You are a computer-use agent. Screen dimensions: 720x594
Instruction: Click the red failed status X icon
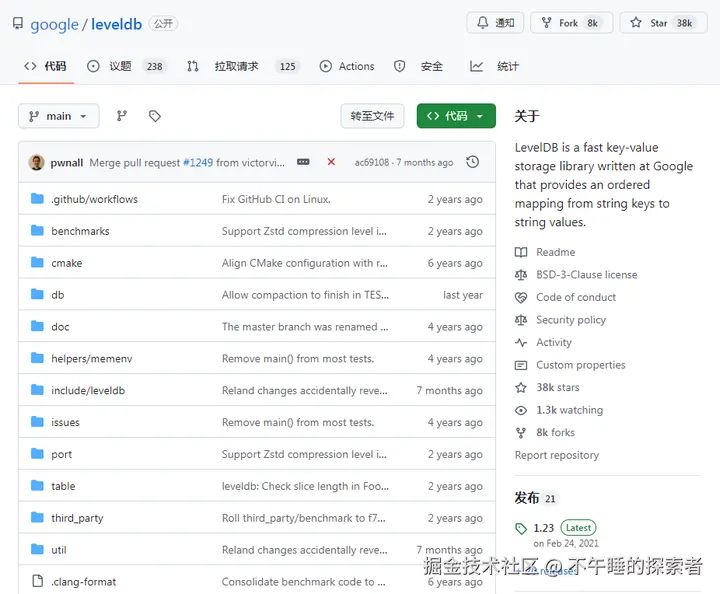click(331, 162)
